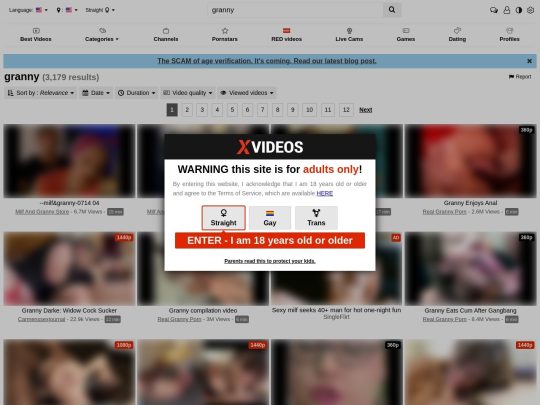Toggle the dark/light theme contrast icon
Viewport: 540px width, 405px height.
click(x=519, y=10)
